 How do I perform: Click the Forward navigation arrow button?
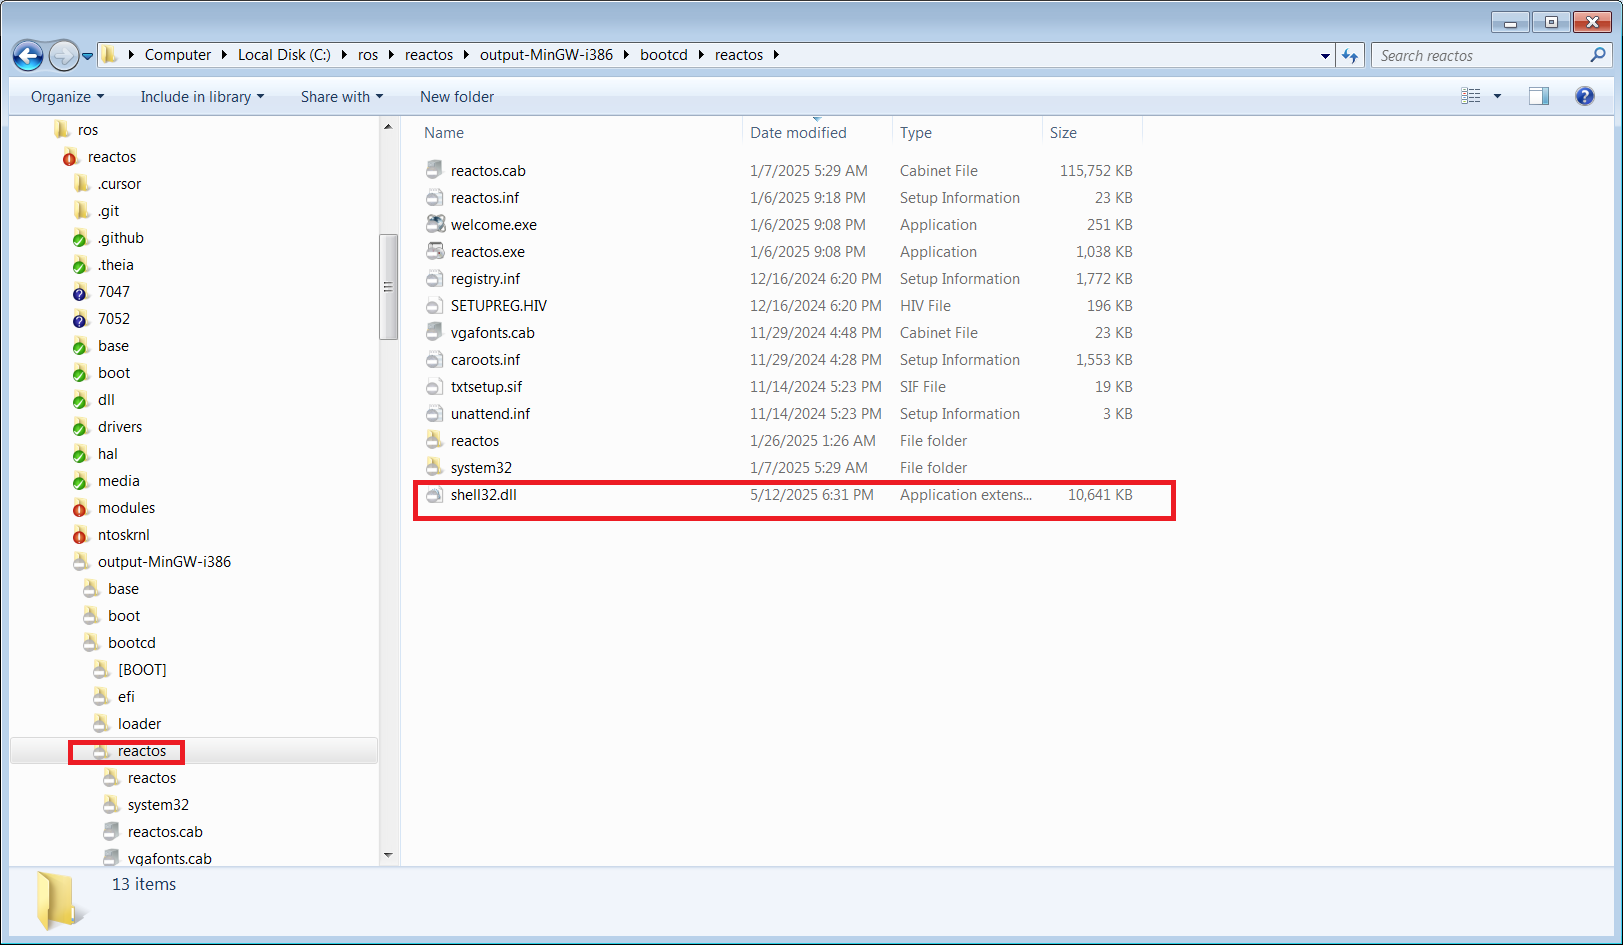[63, 56]
